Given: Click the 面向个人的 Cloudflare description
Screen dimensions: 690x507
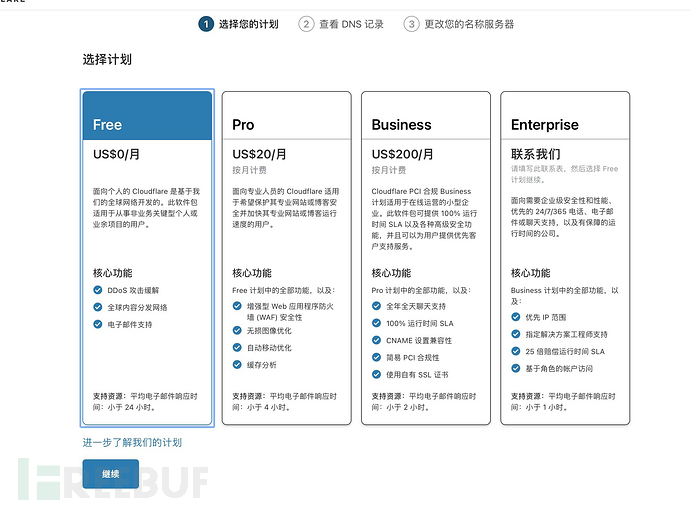Looking at the screenshot, I should click(x=146, y=208).
